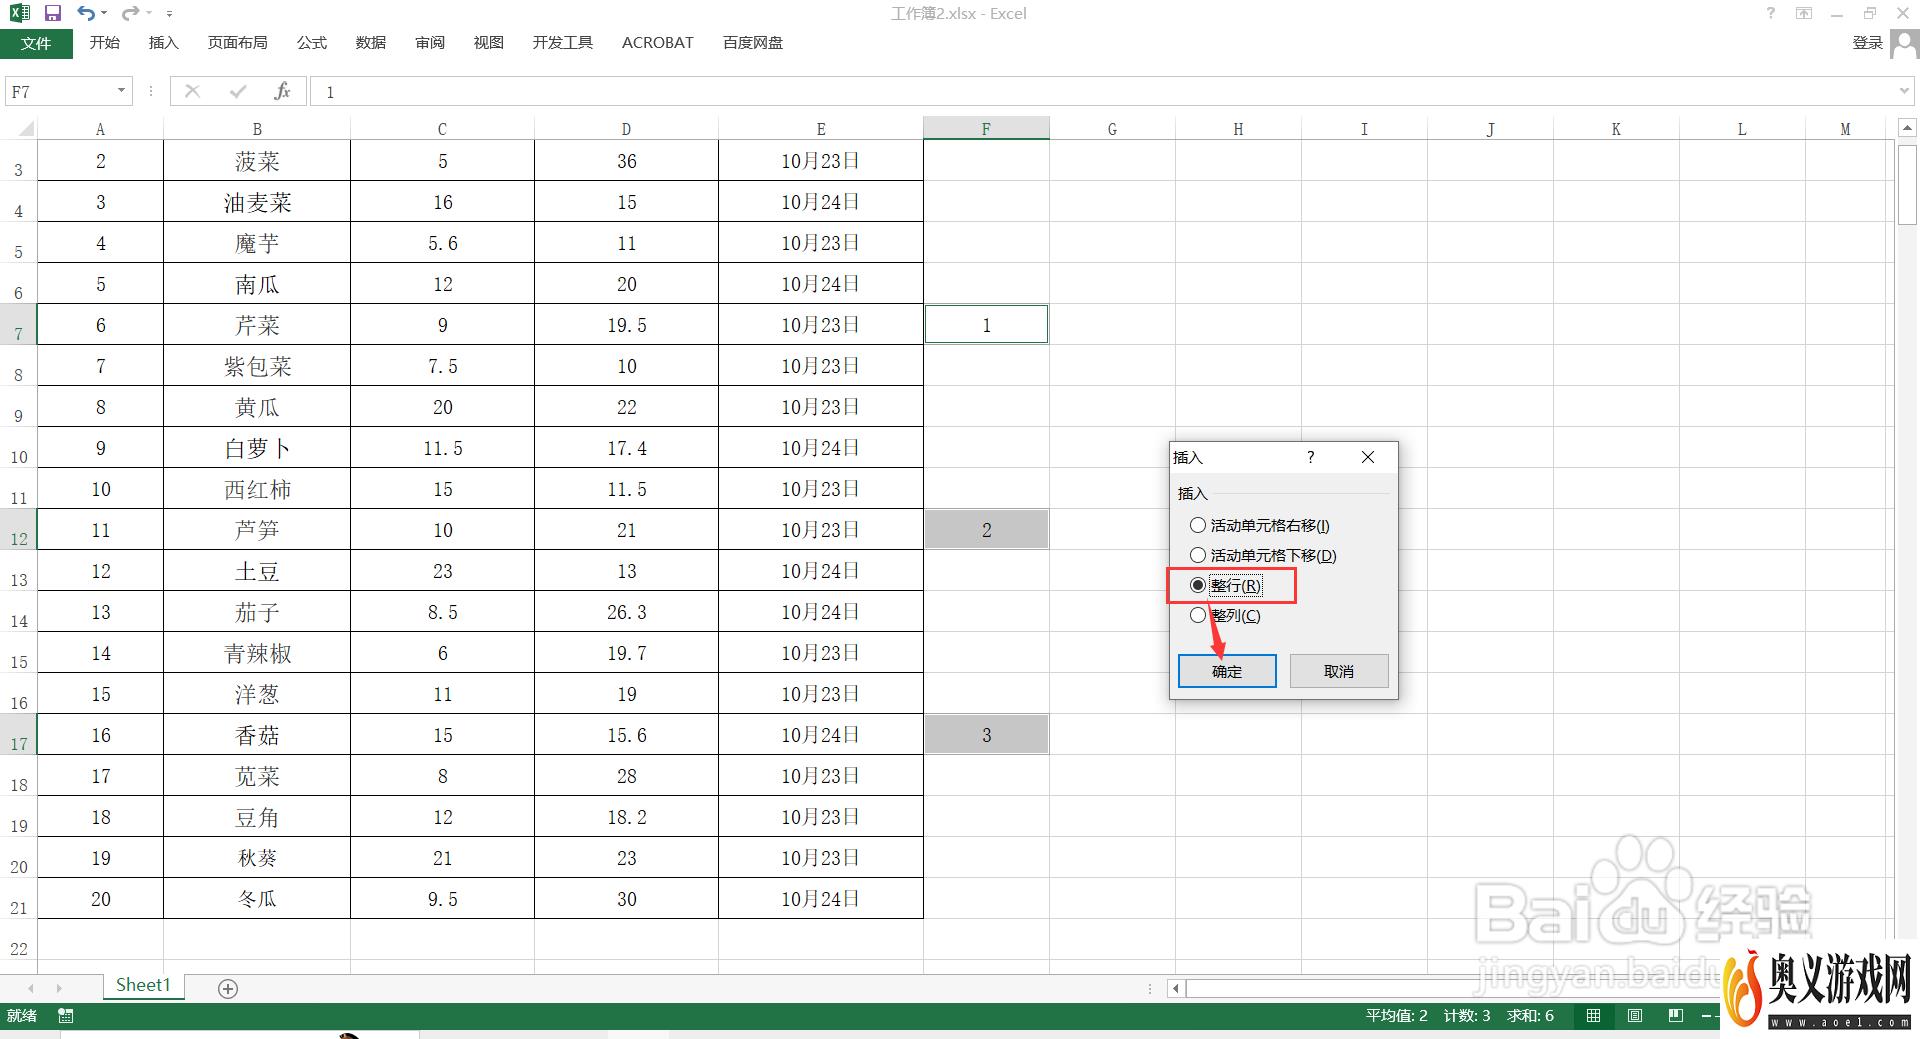The image size is (1920, 1039).
Task: Open the 文件 menu
Action: click(36, 43)
